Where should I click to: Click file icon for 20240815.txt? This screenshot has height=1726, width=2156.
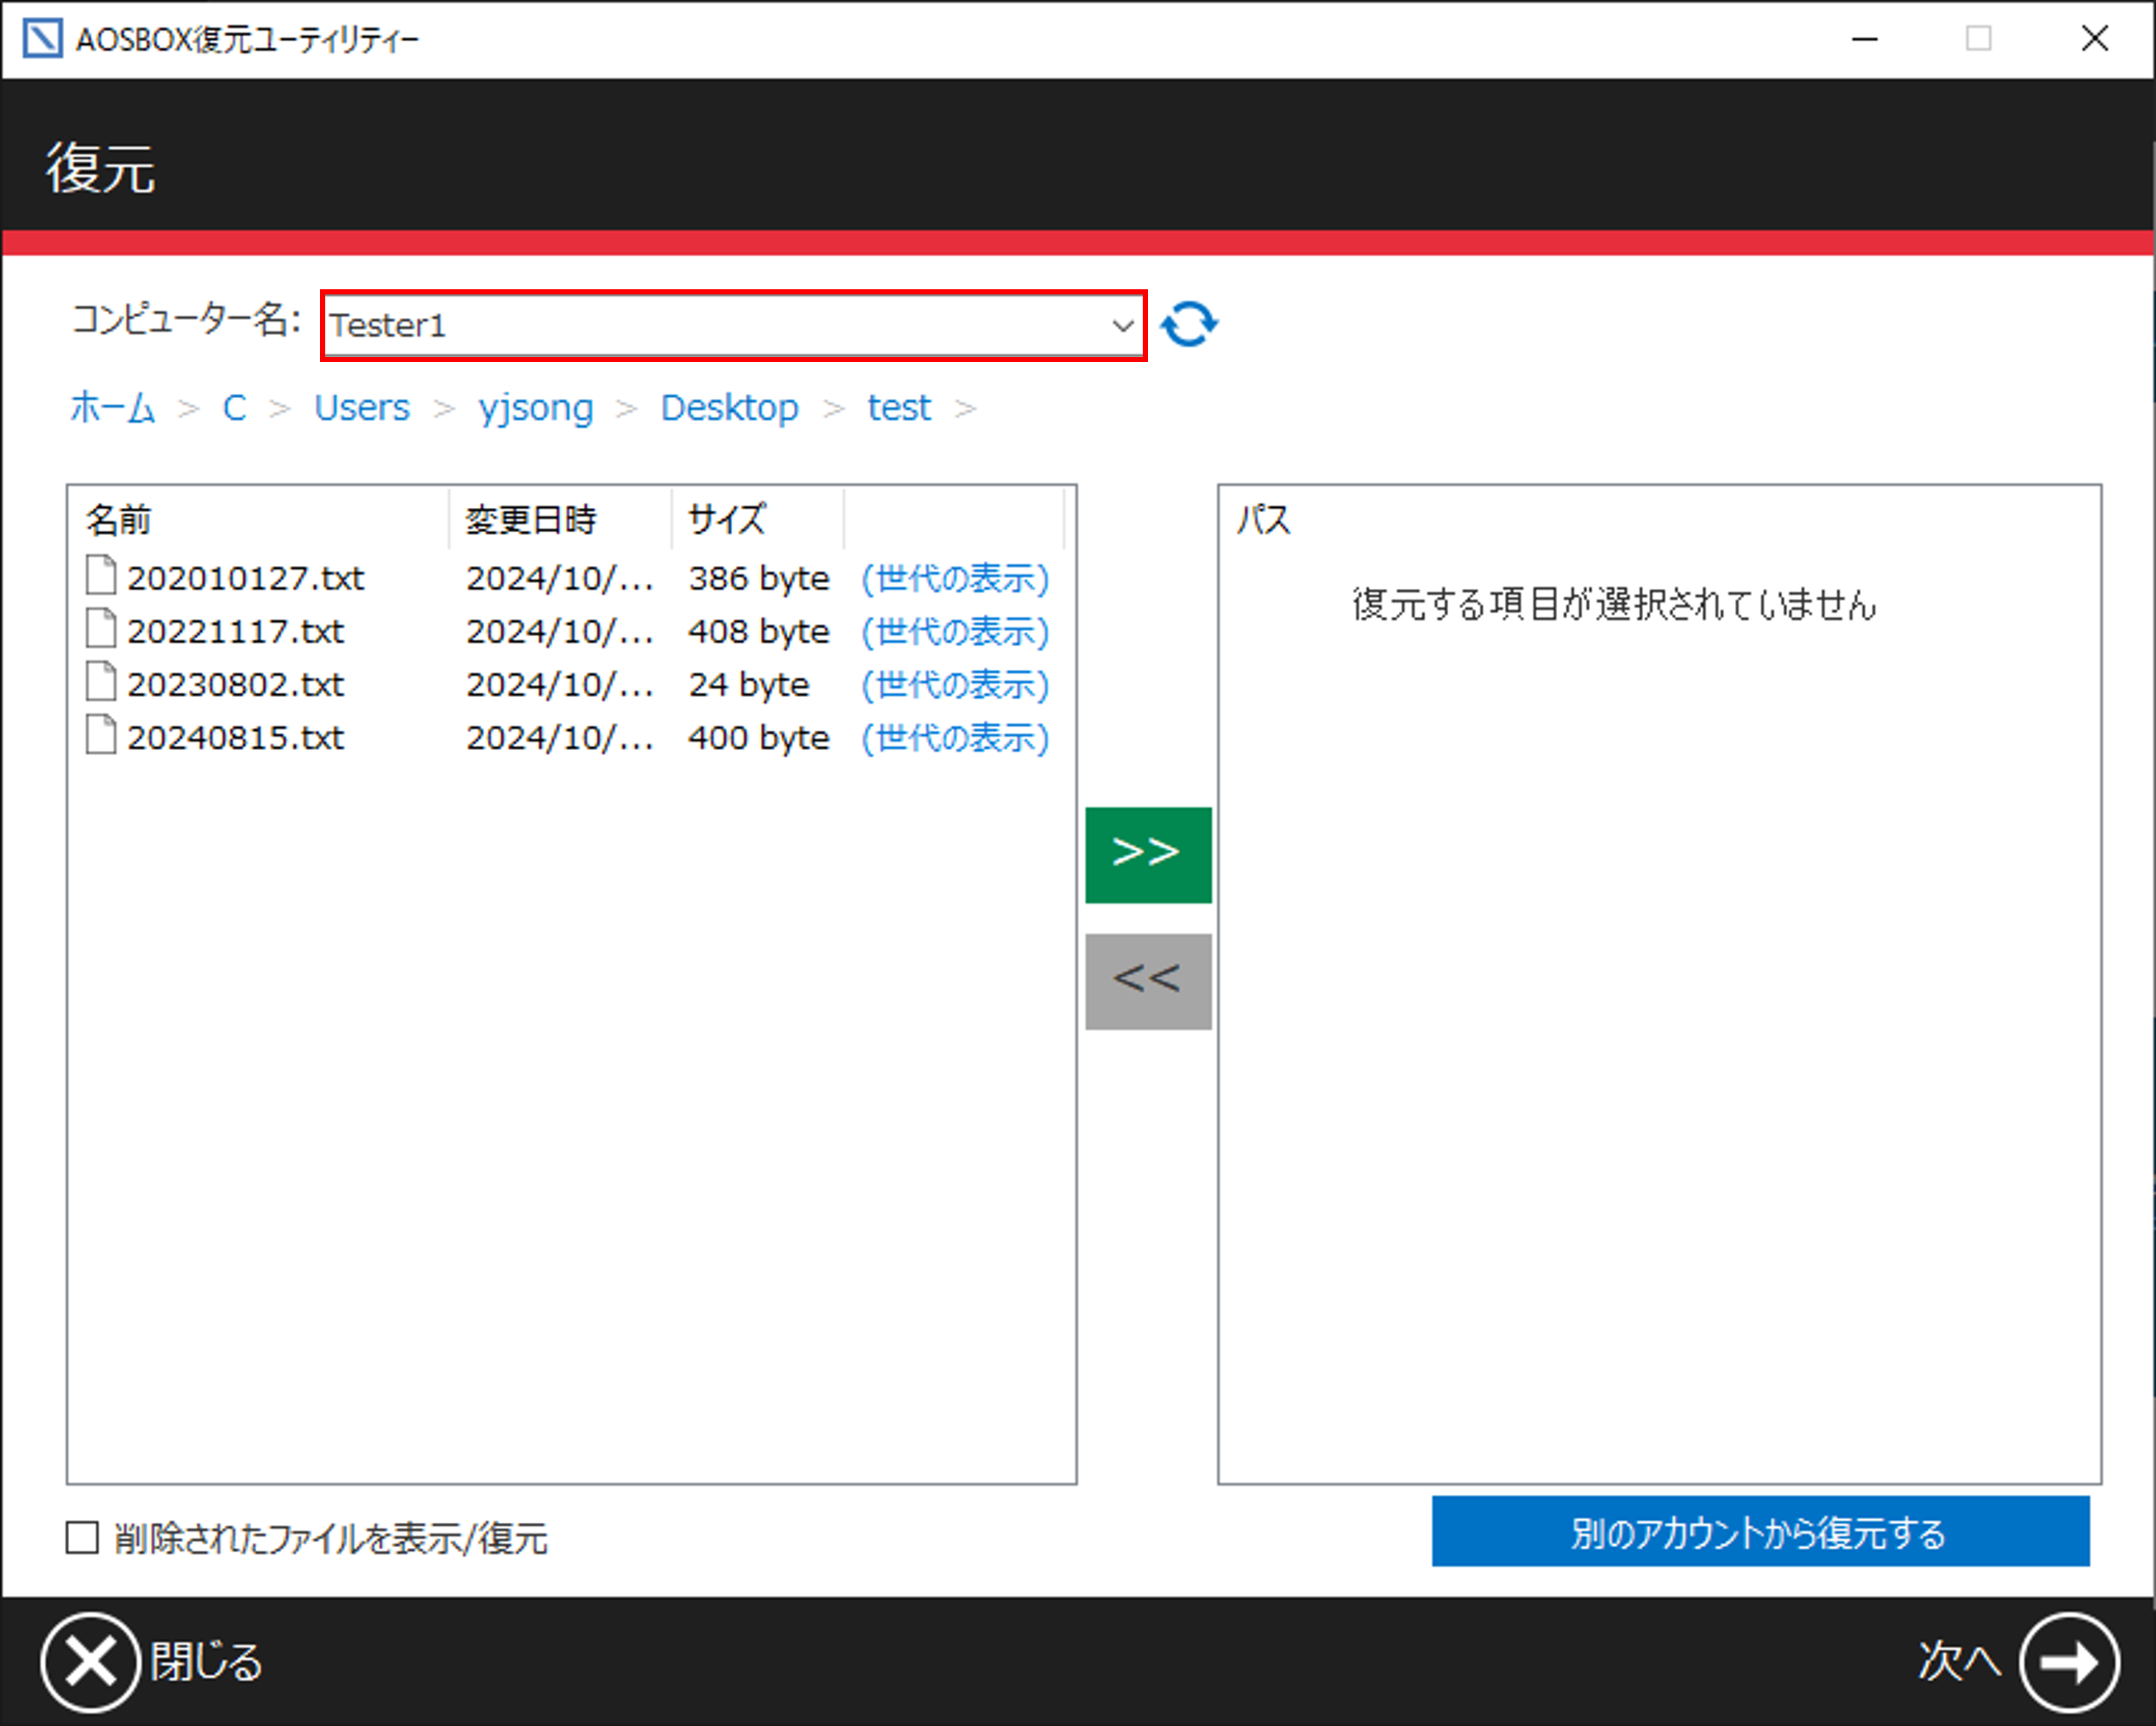pos(100,735)
